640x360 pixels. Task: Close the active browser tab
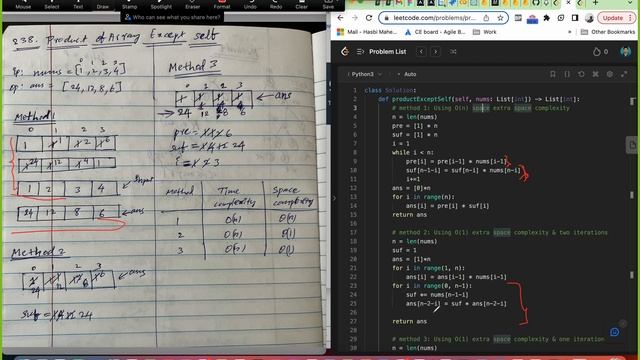569,3
